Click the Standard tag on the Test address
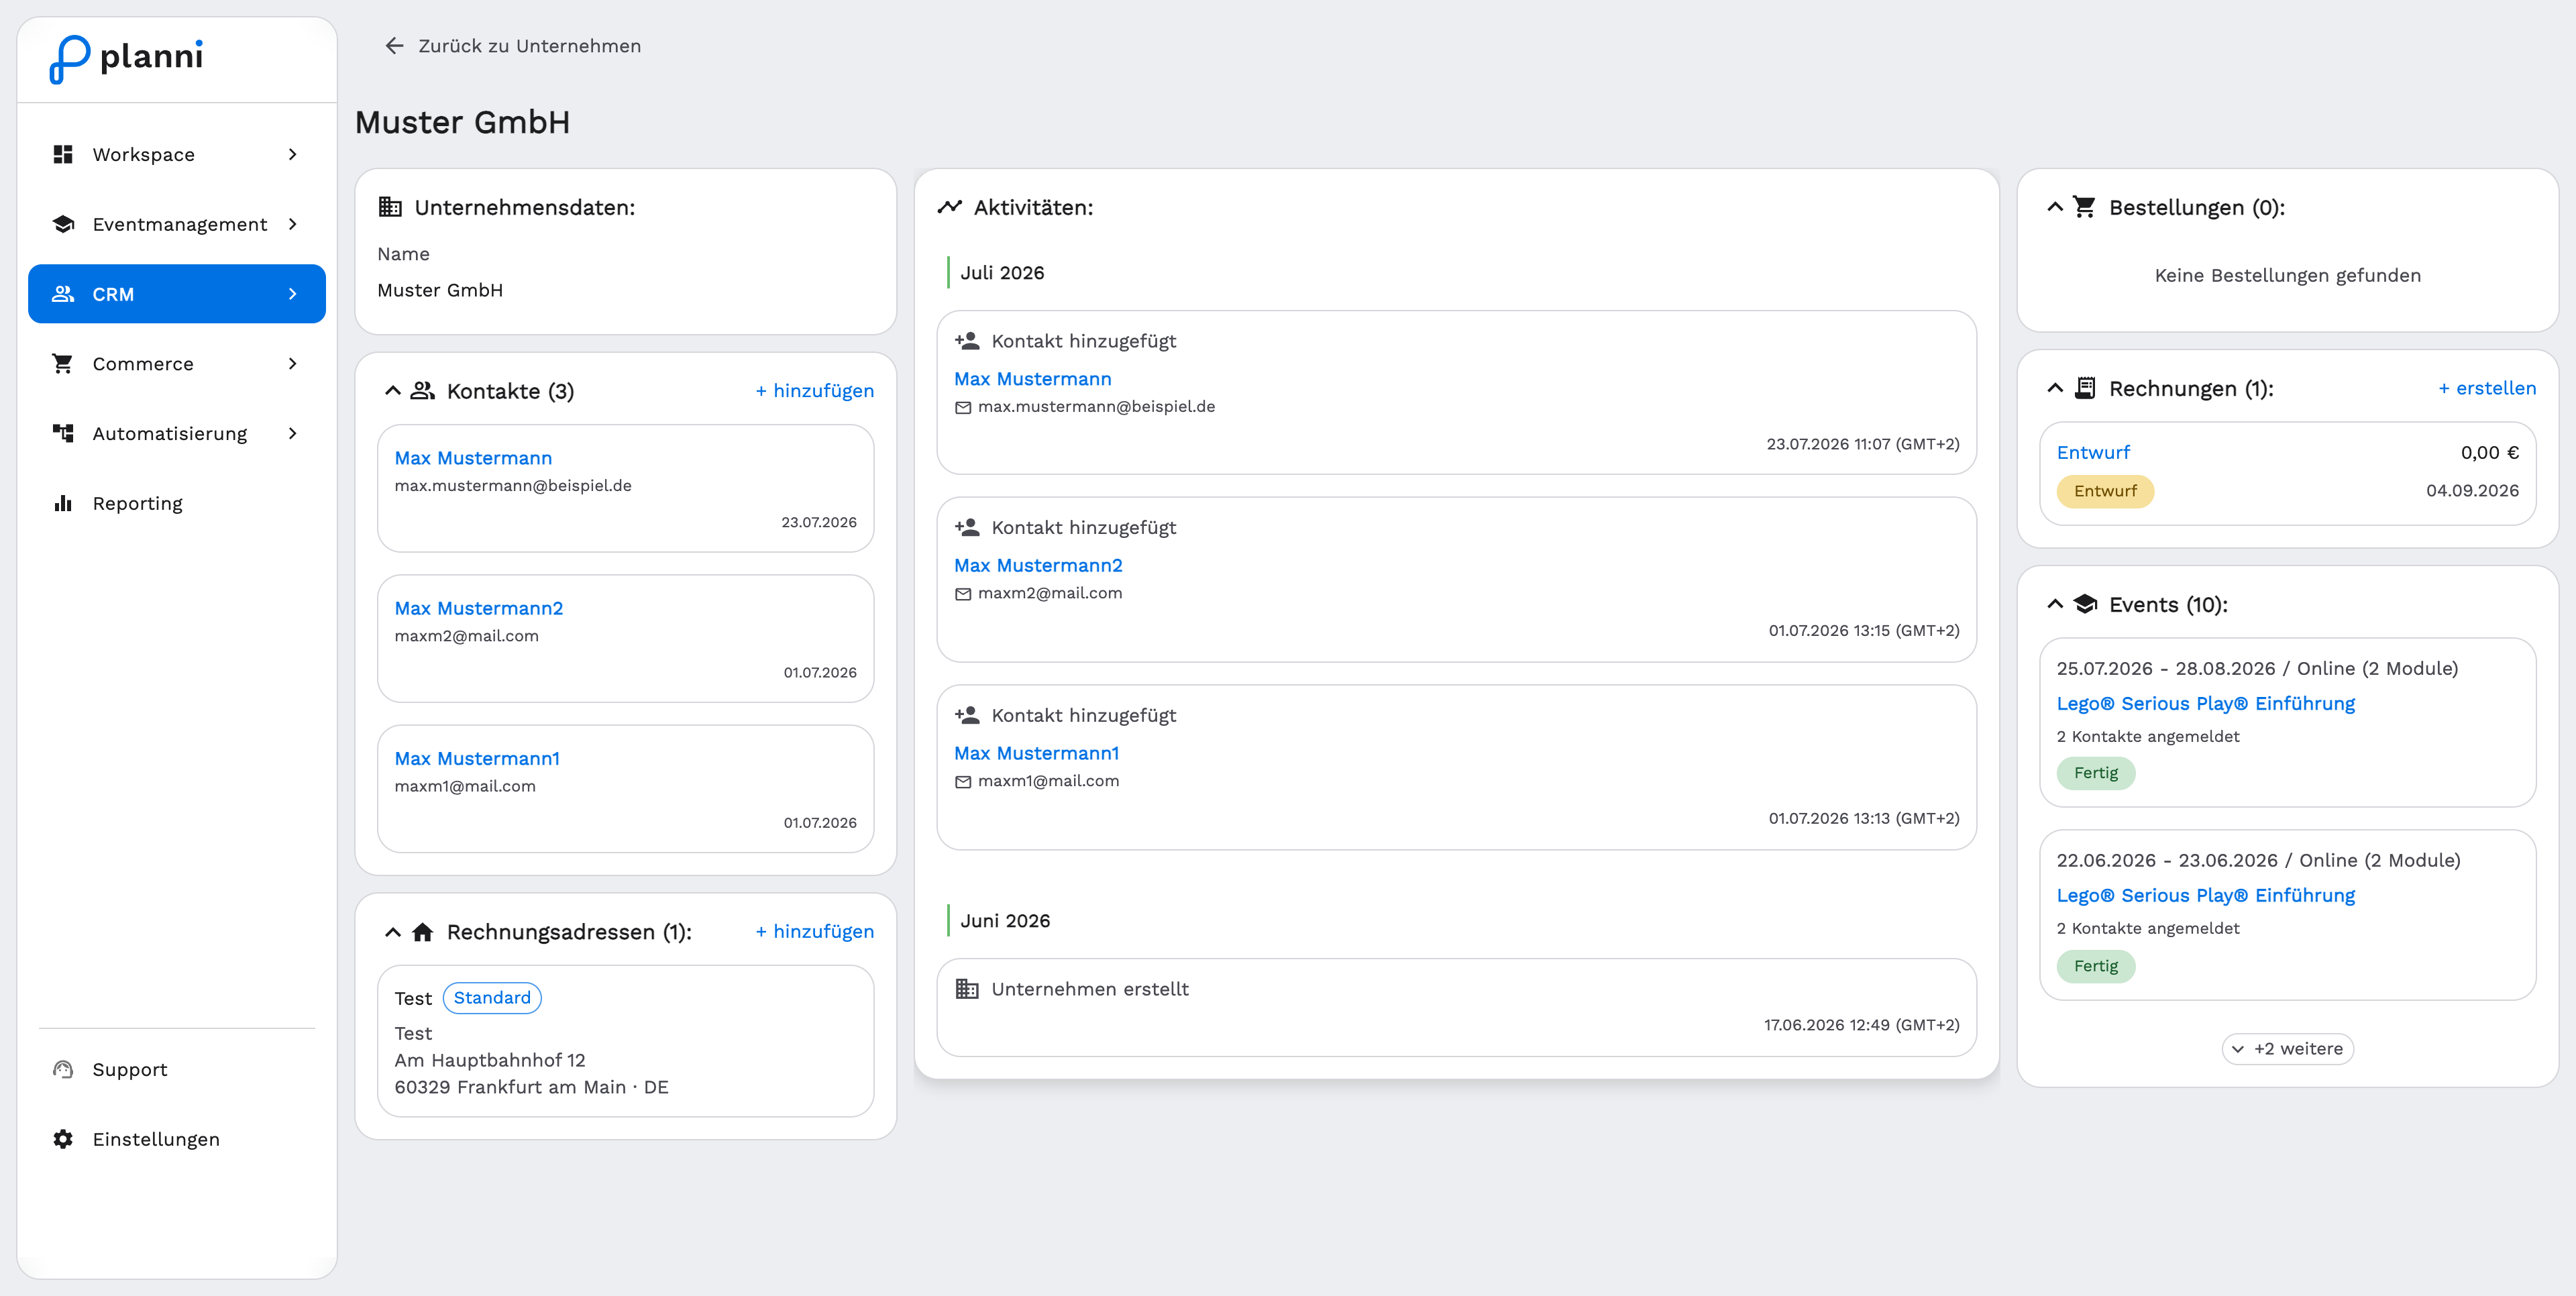The image size is (2576, 1296). [492, 998]
